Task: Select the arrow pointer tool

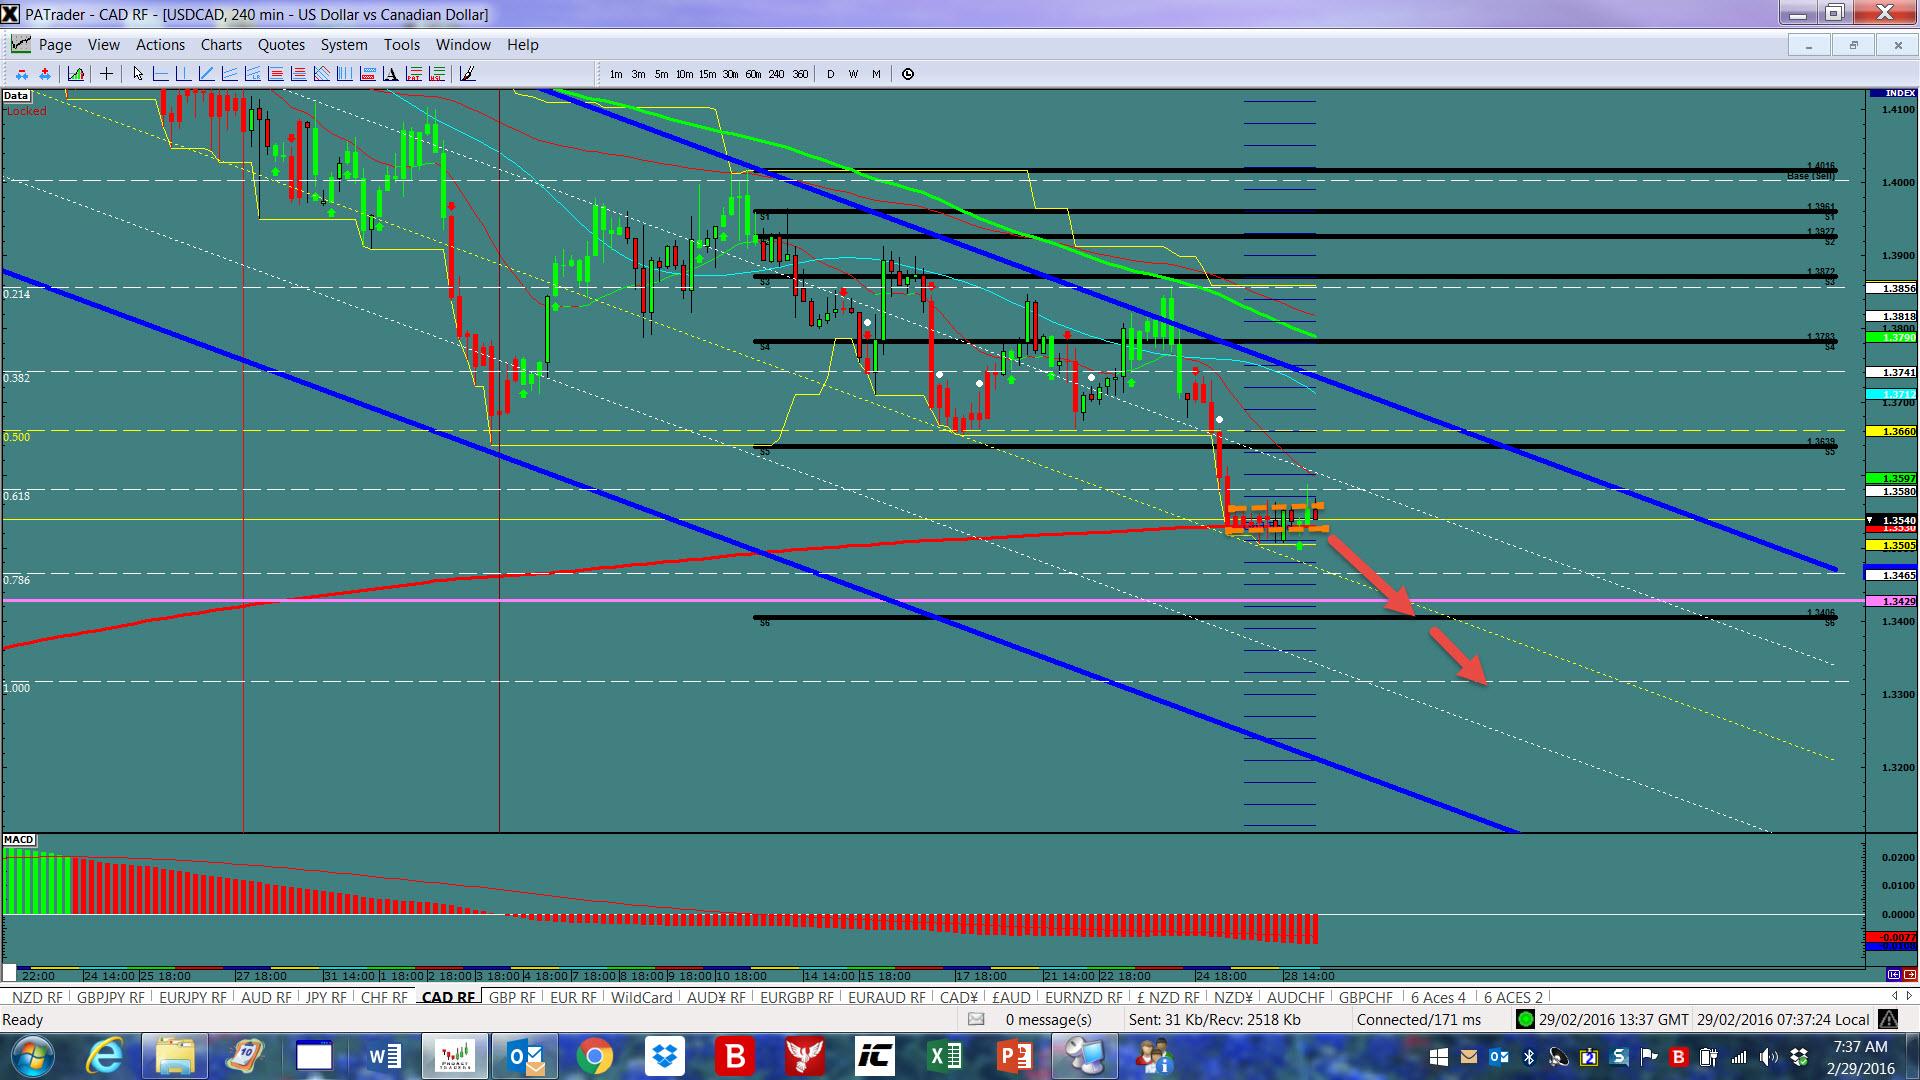Action: (x=138, y=74)
